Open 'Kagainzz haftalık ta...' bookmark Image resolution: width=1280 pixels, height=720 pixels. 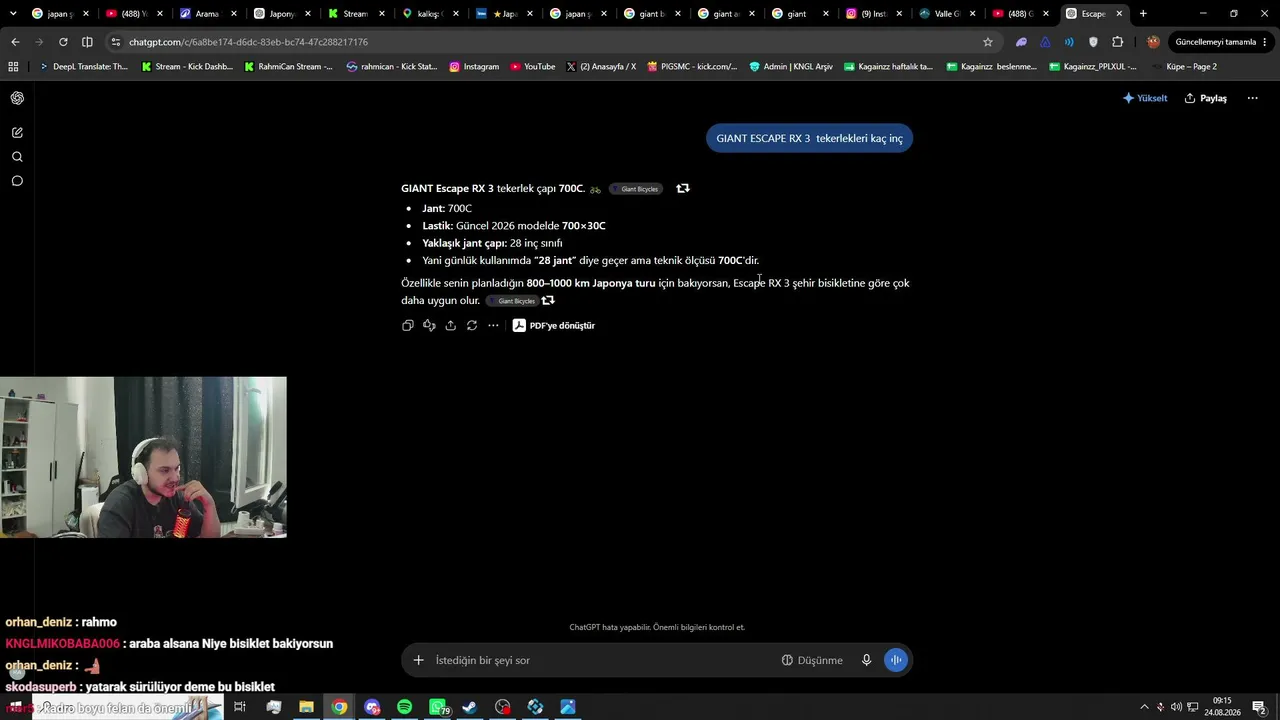[888, 67]
